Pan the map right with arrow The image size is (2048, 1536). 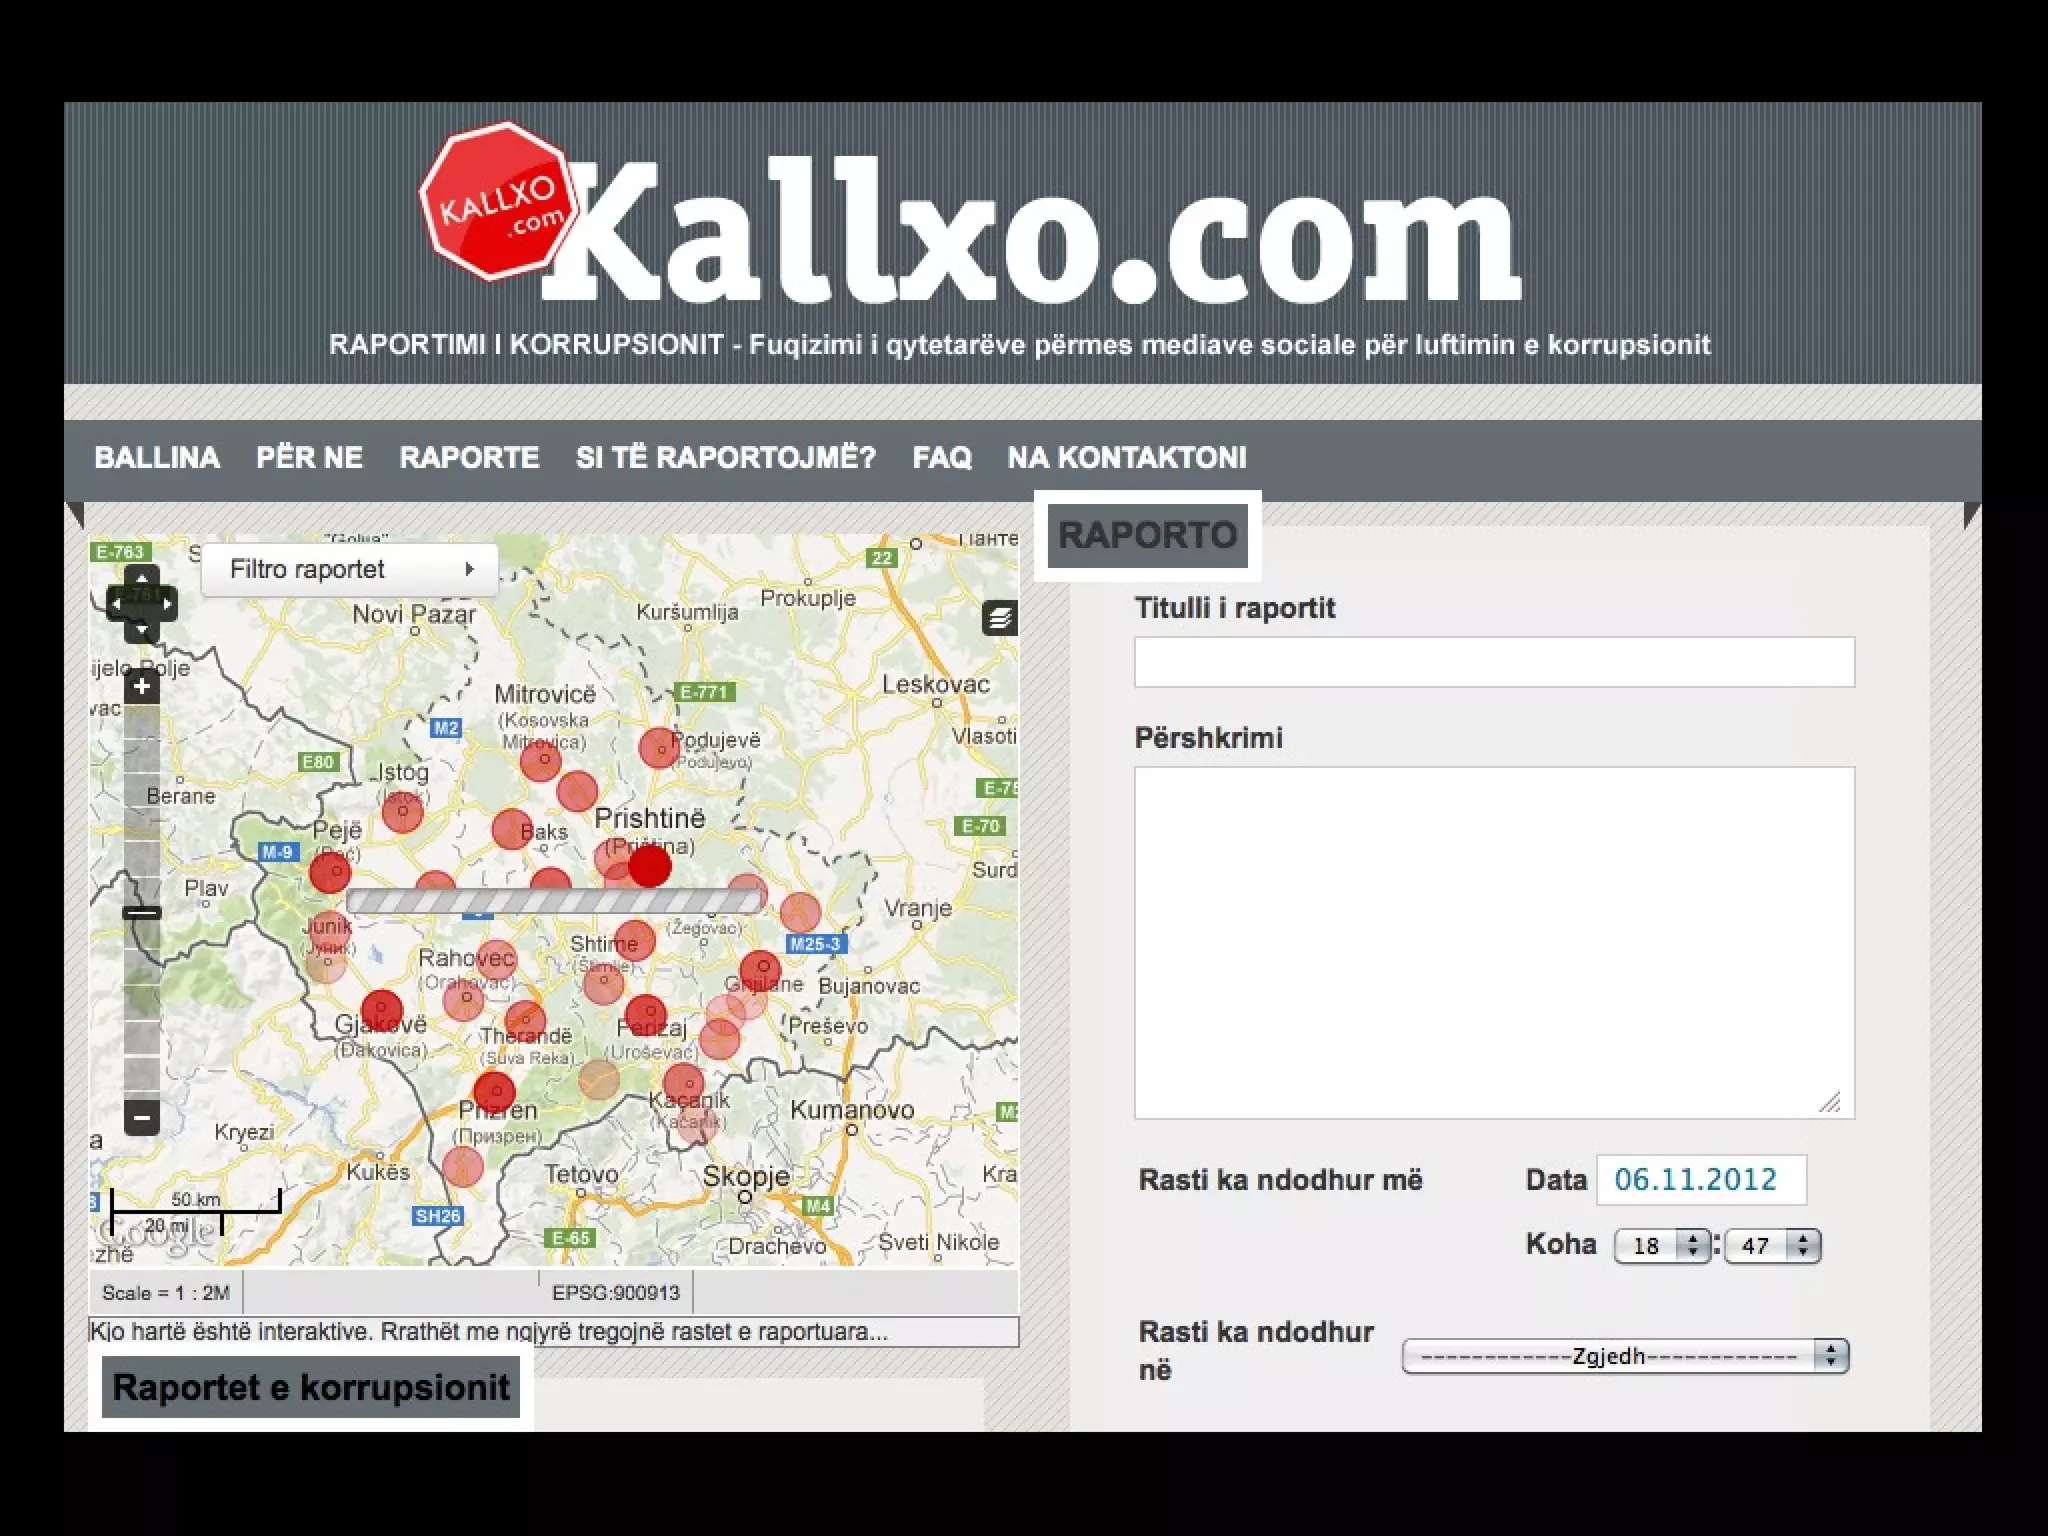click(x=167, y=604)
